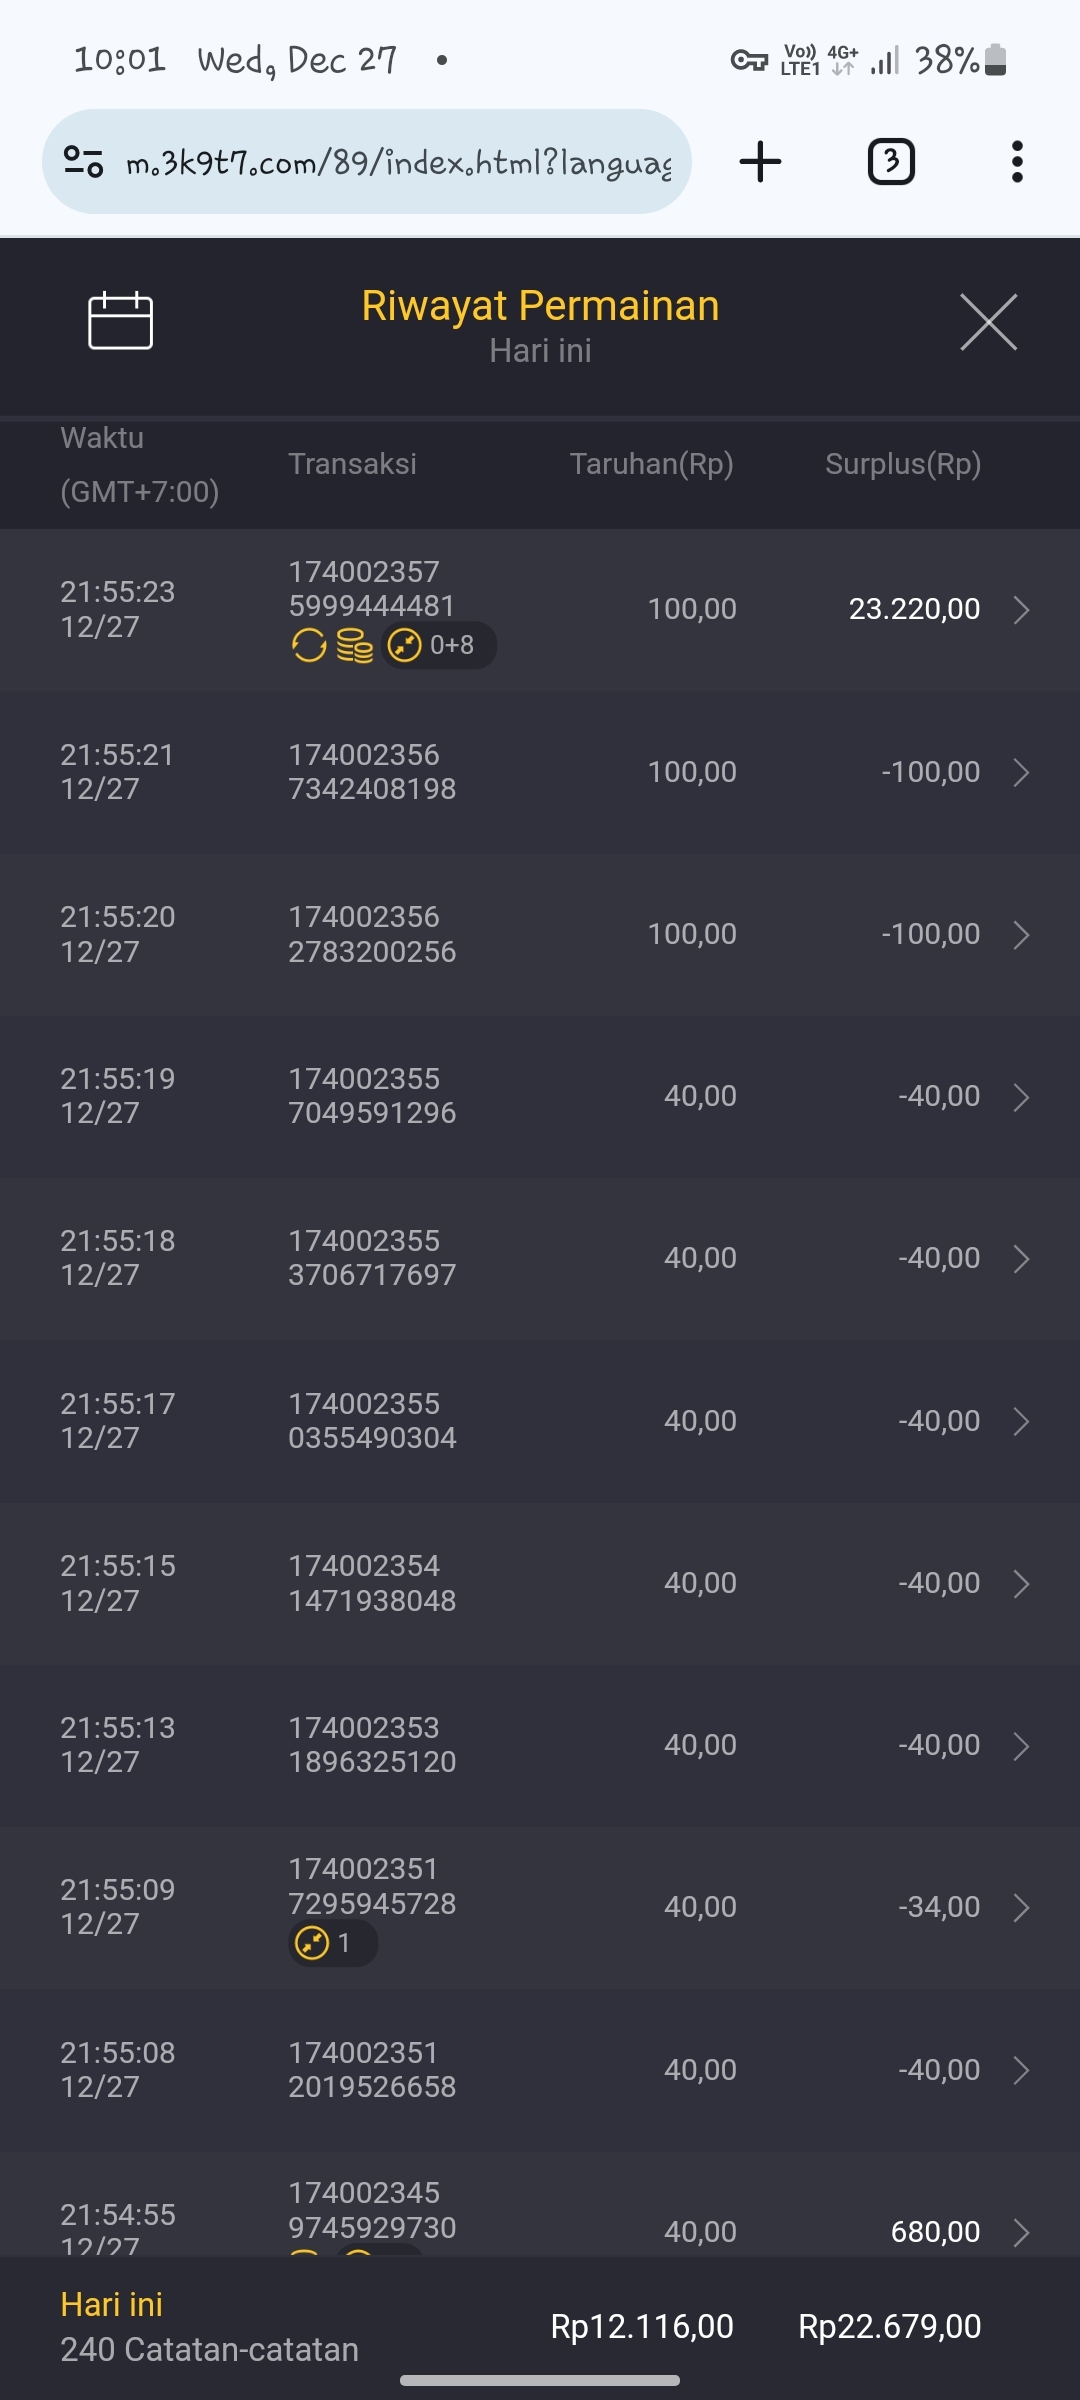Tap the site settings icon in address bar
This screenshot has width=1080, height=2400.
pos(84,162)
